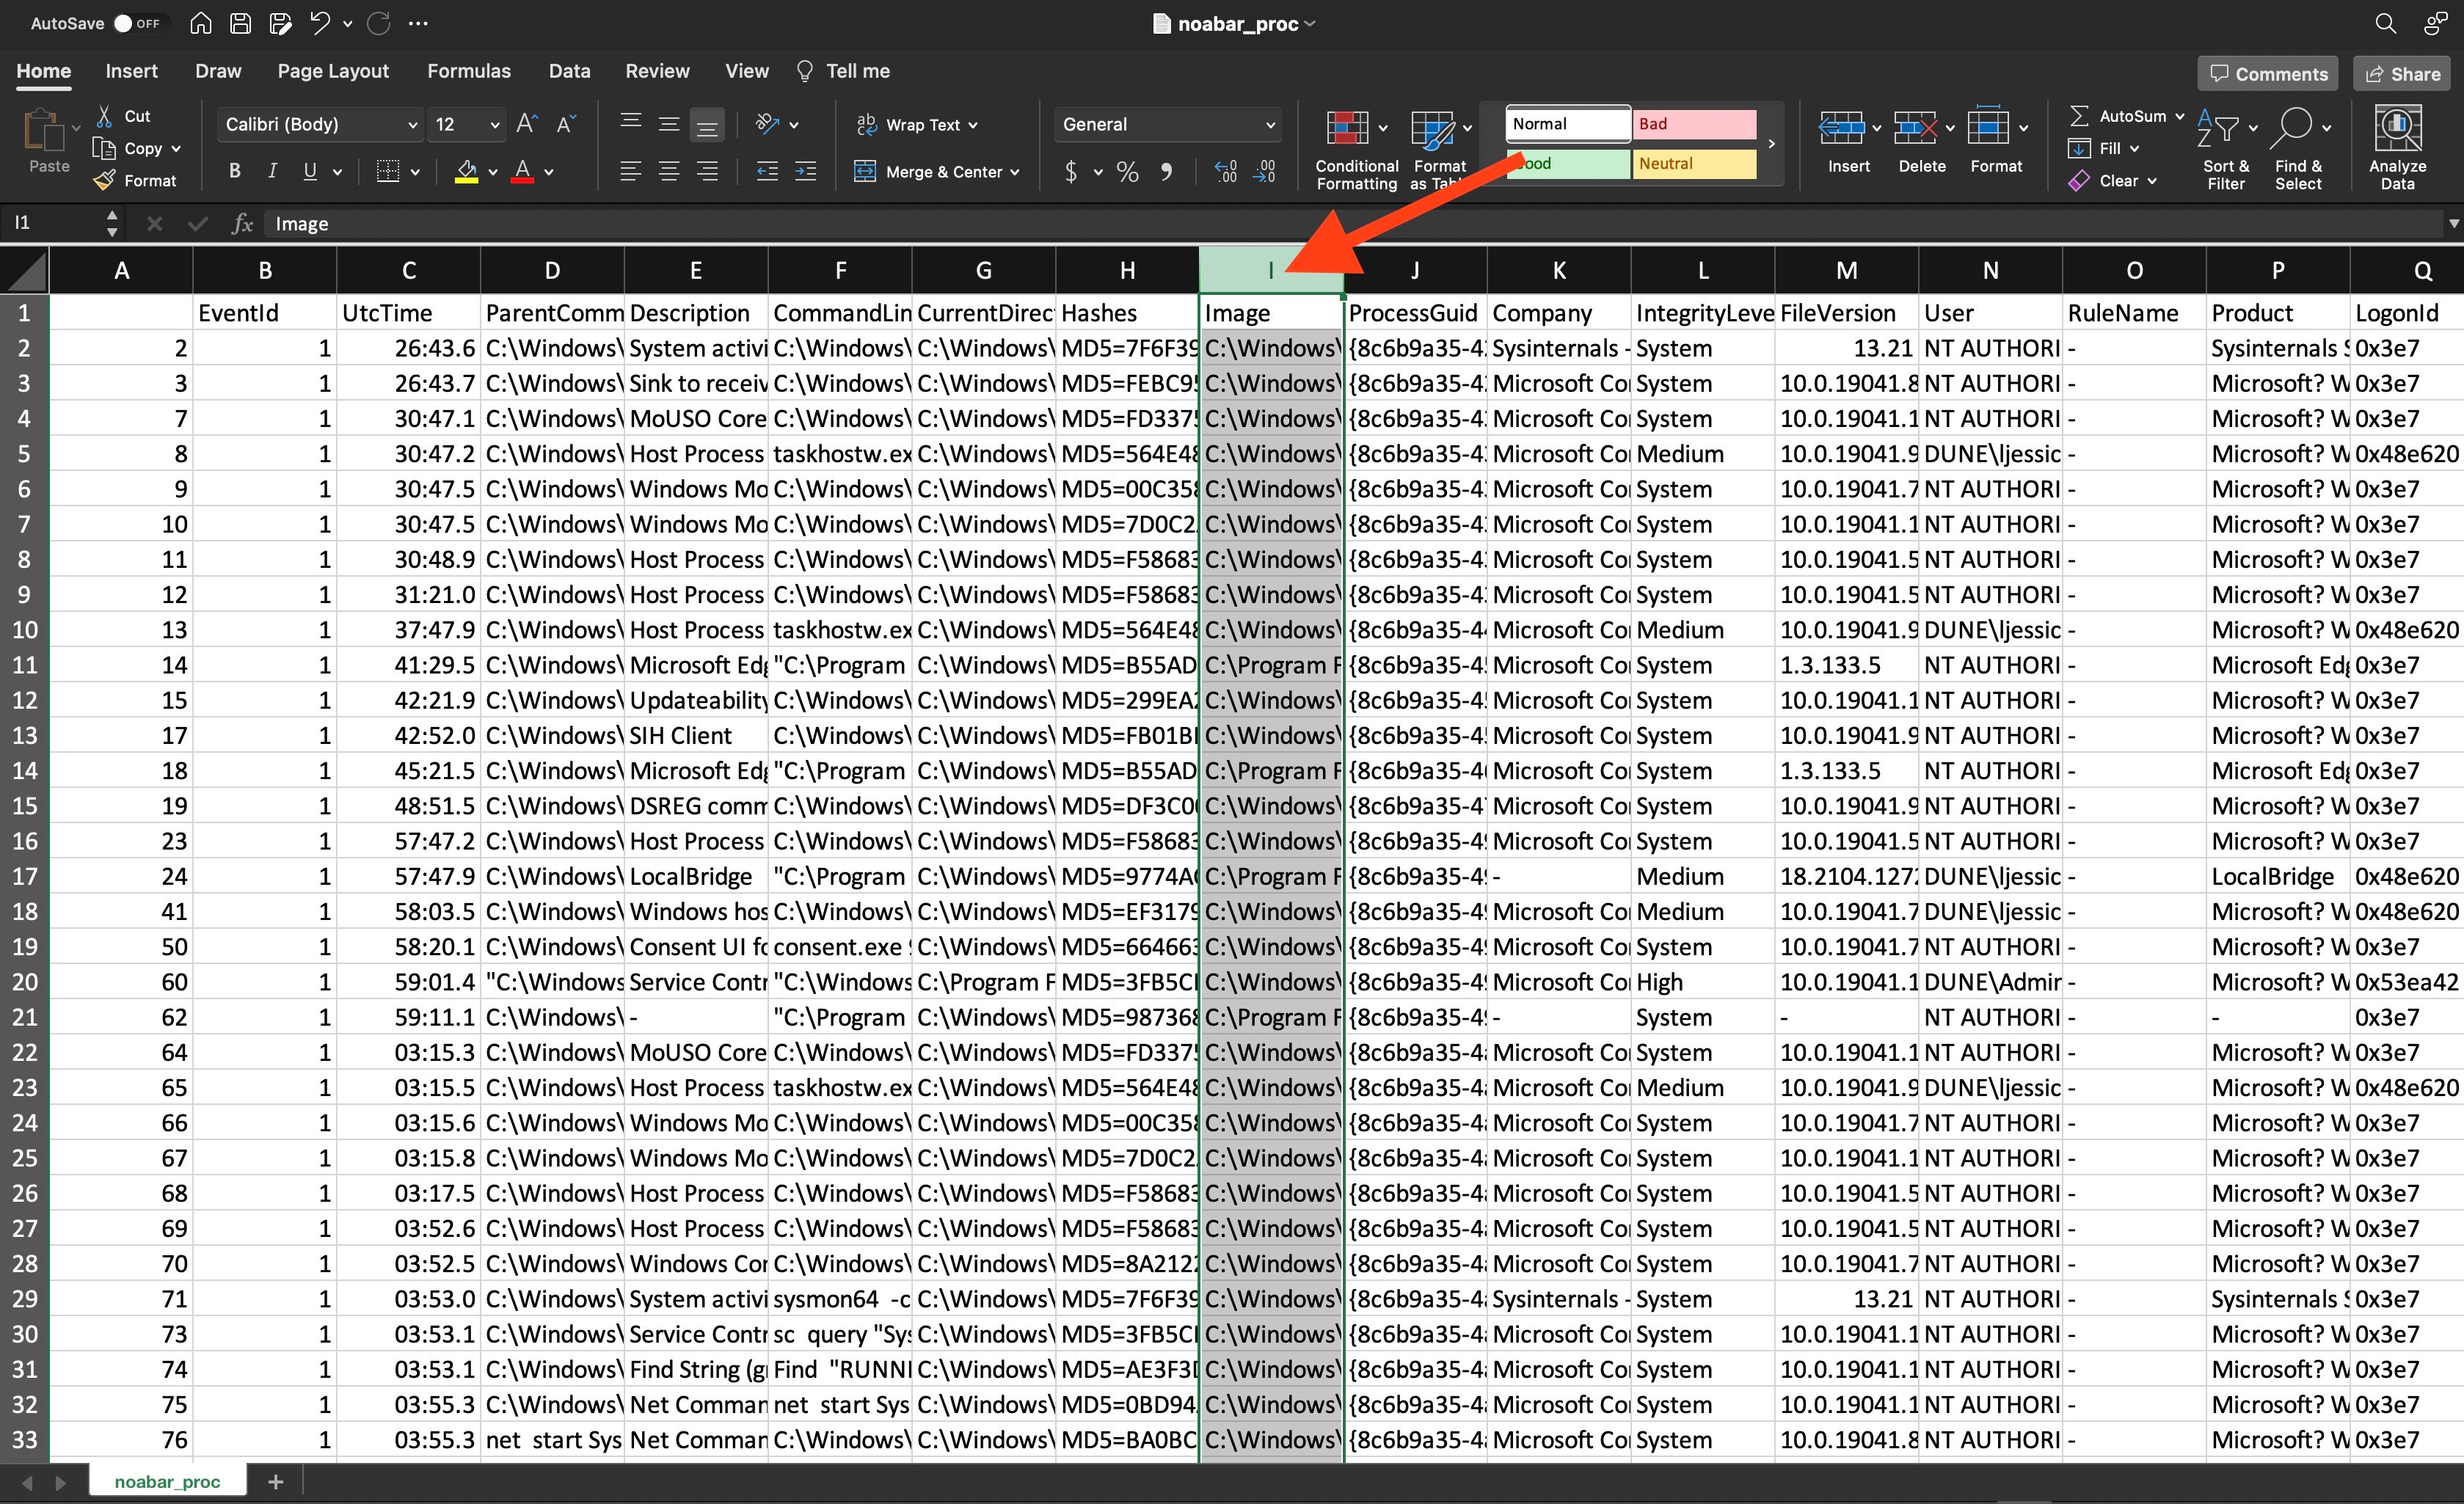2464x1504 pixels.
Task: Open Wrap Text dropdown
Action: coord(973,125)
